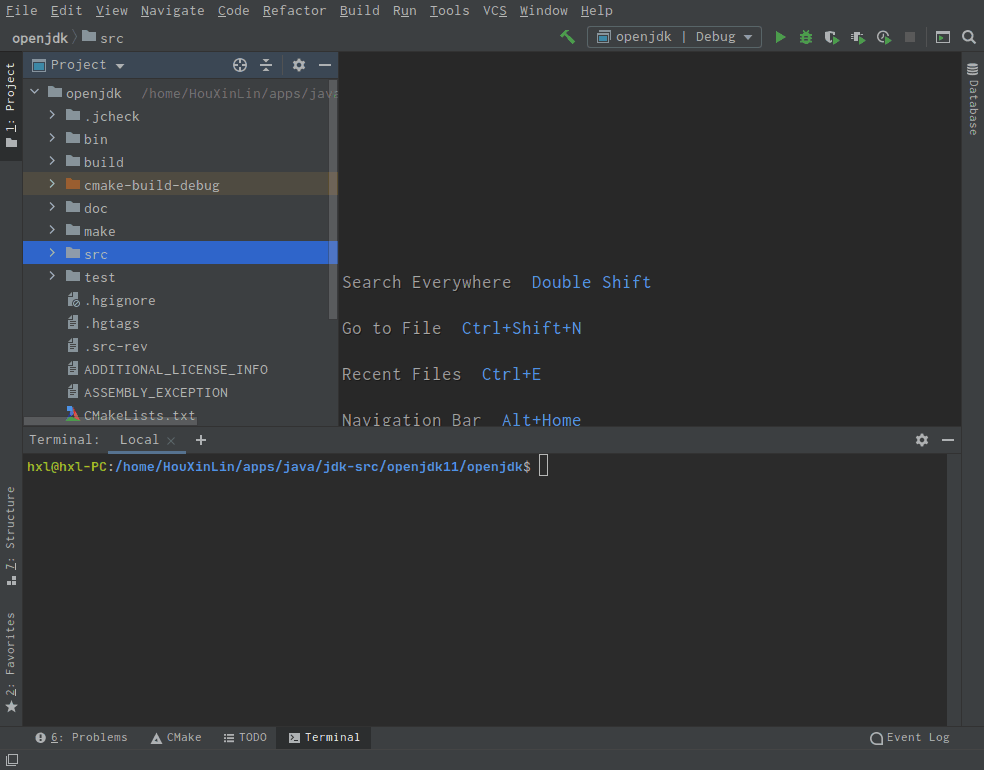The image size is (984, 770).
Task: Open the Build menu
Action: tap(360, 11)
